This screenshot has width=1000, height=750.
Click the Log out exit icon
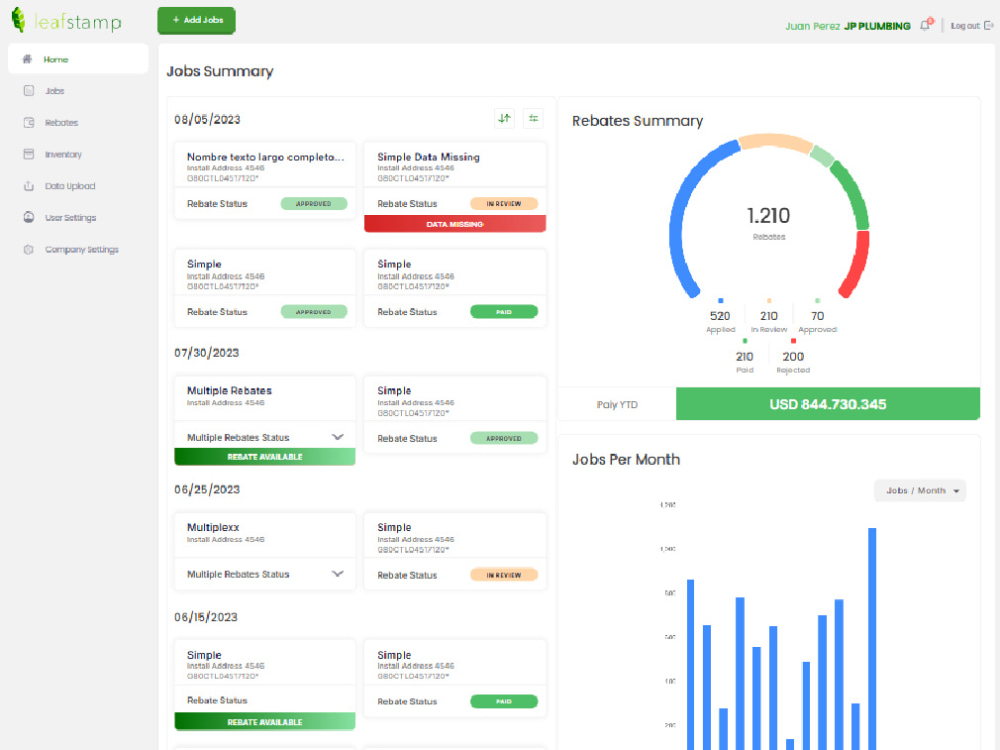click(x=989, y=26)
